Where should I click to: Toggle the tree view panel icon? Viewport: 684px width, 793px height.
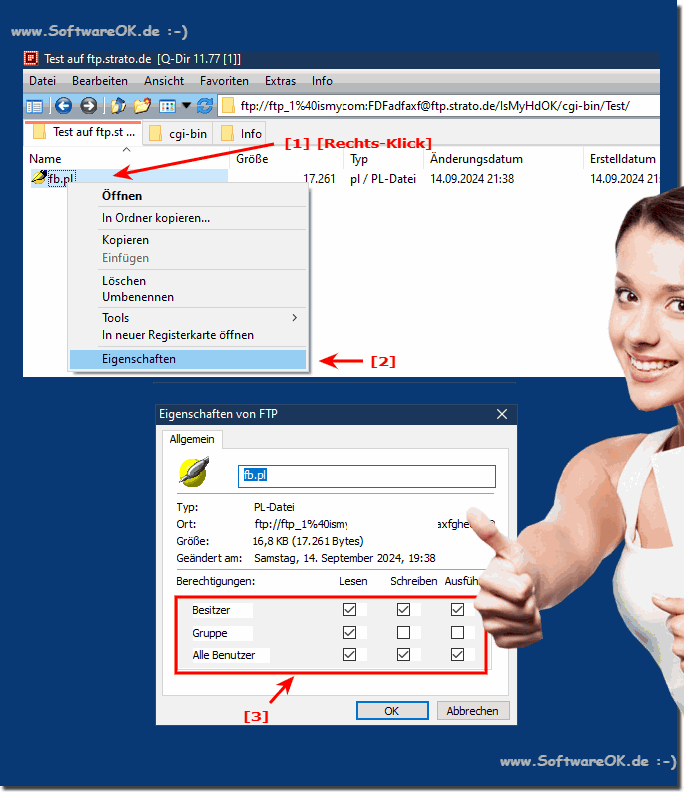click(34, 106)
